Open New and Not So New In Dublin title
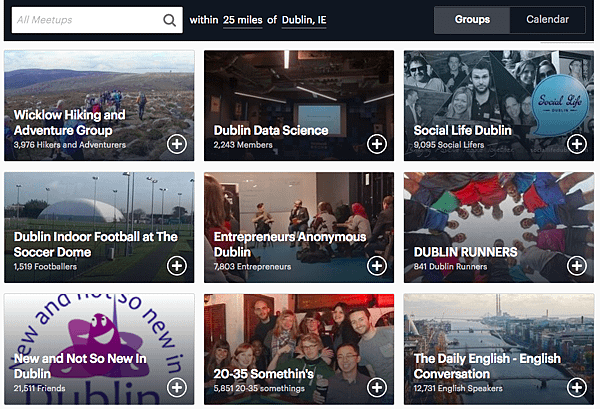600x409 pixels. [x=80, y=366]
